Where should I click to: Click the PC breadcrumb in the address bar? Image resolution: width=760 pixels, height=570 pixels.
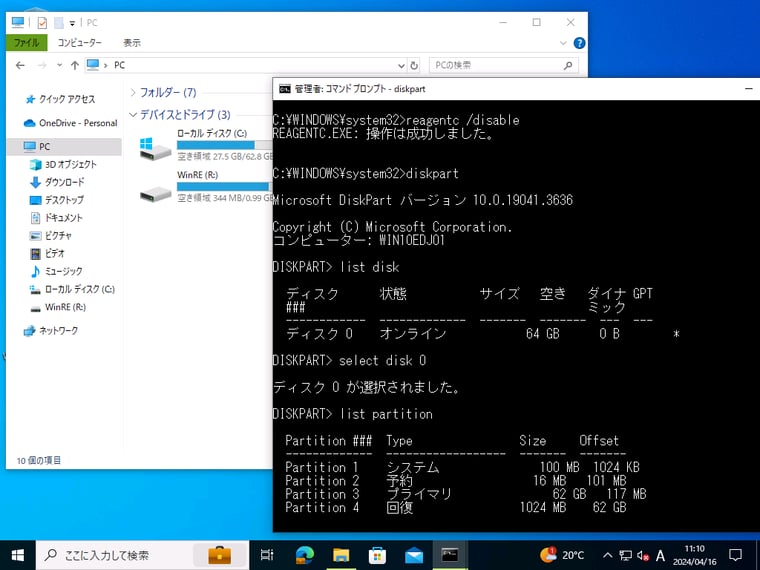pyautogui.click(x=119, y=65)
